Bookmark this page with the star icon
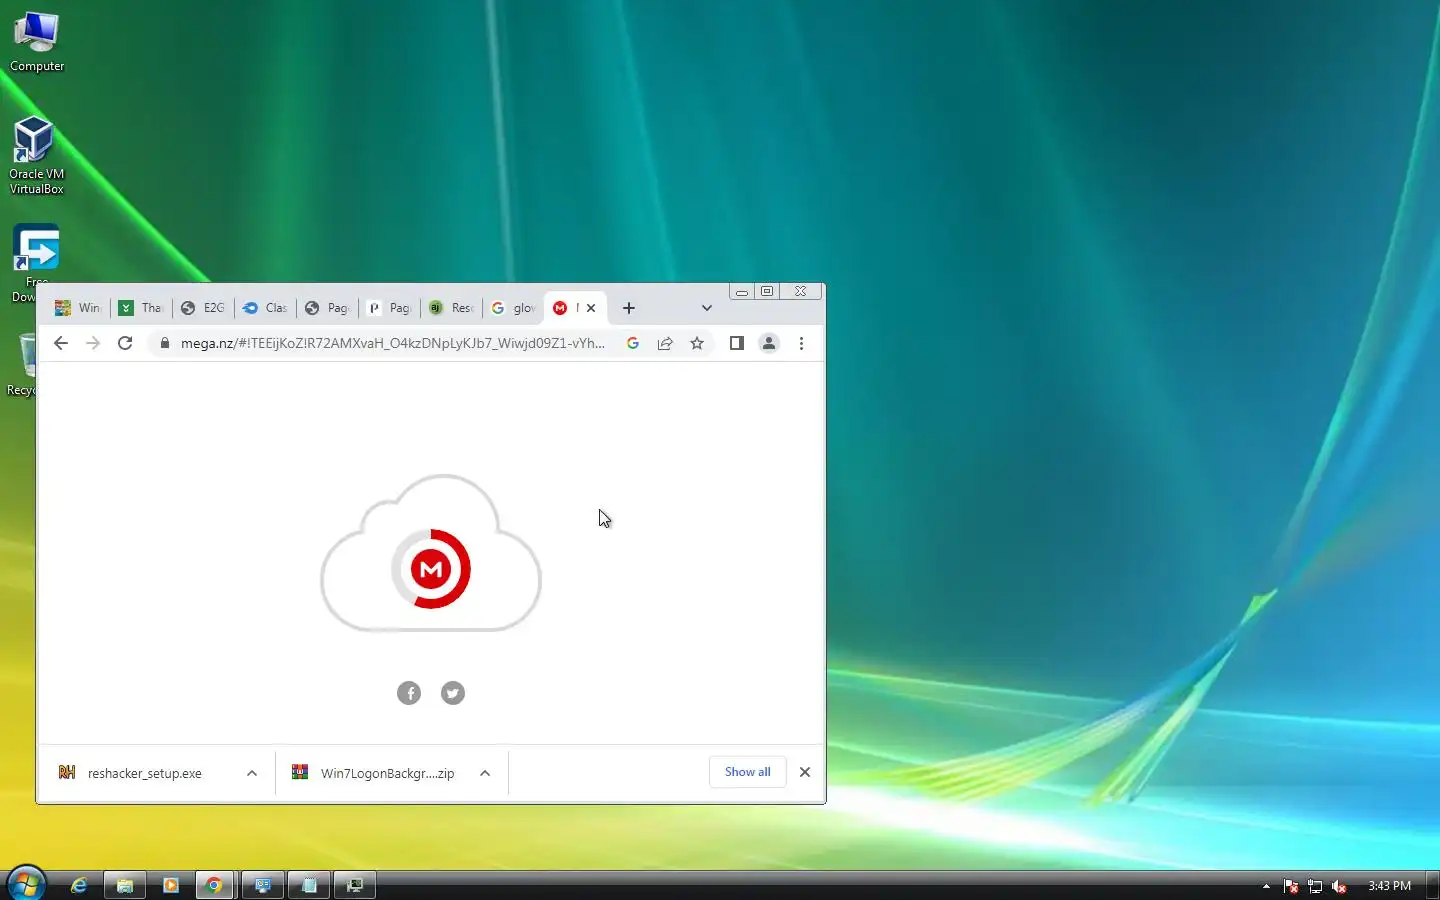Image resolution: width=1440 pixels, height=900 pixels. click(697, 343)
